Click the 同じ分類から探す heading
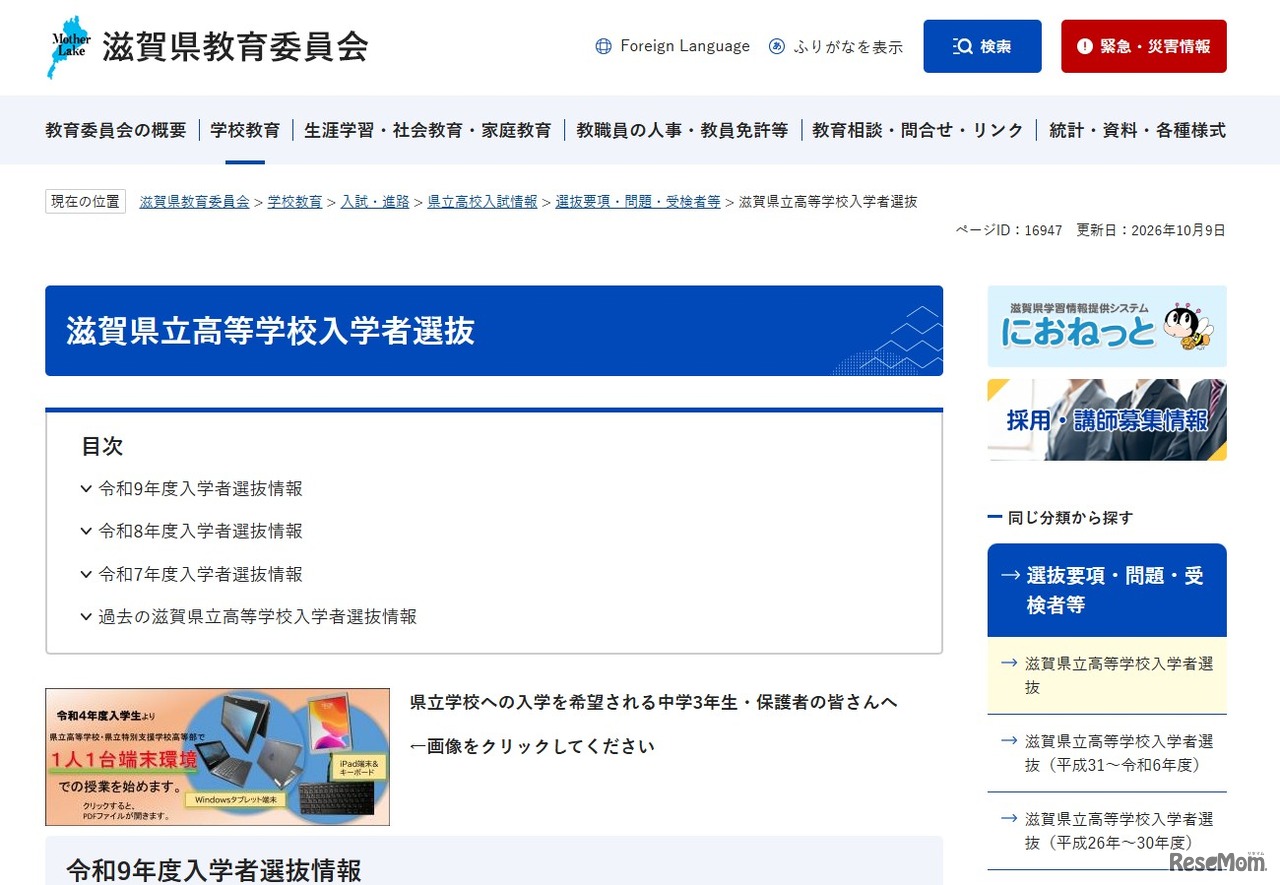 pyautogui.click(x=1070, y=518)
